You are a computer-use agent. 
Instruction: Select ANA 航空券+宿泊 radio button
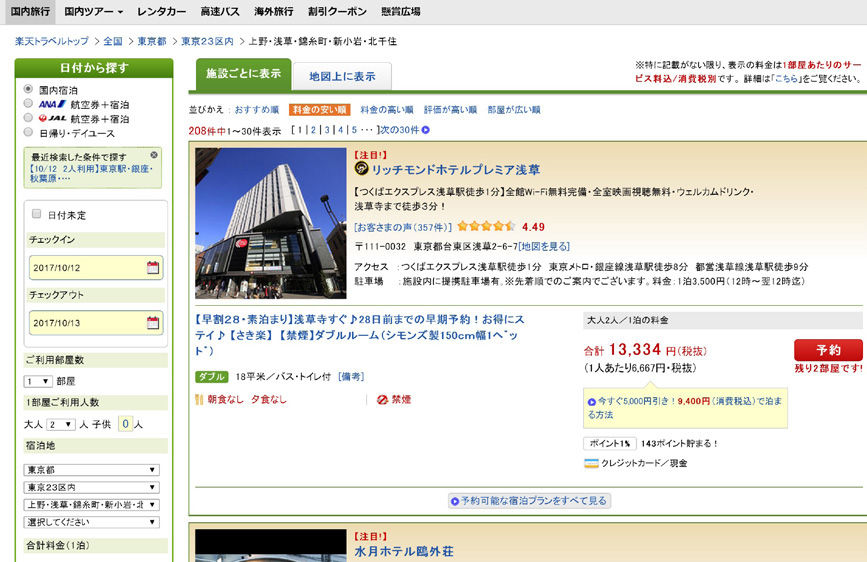point(28,103)
